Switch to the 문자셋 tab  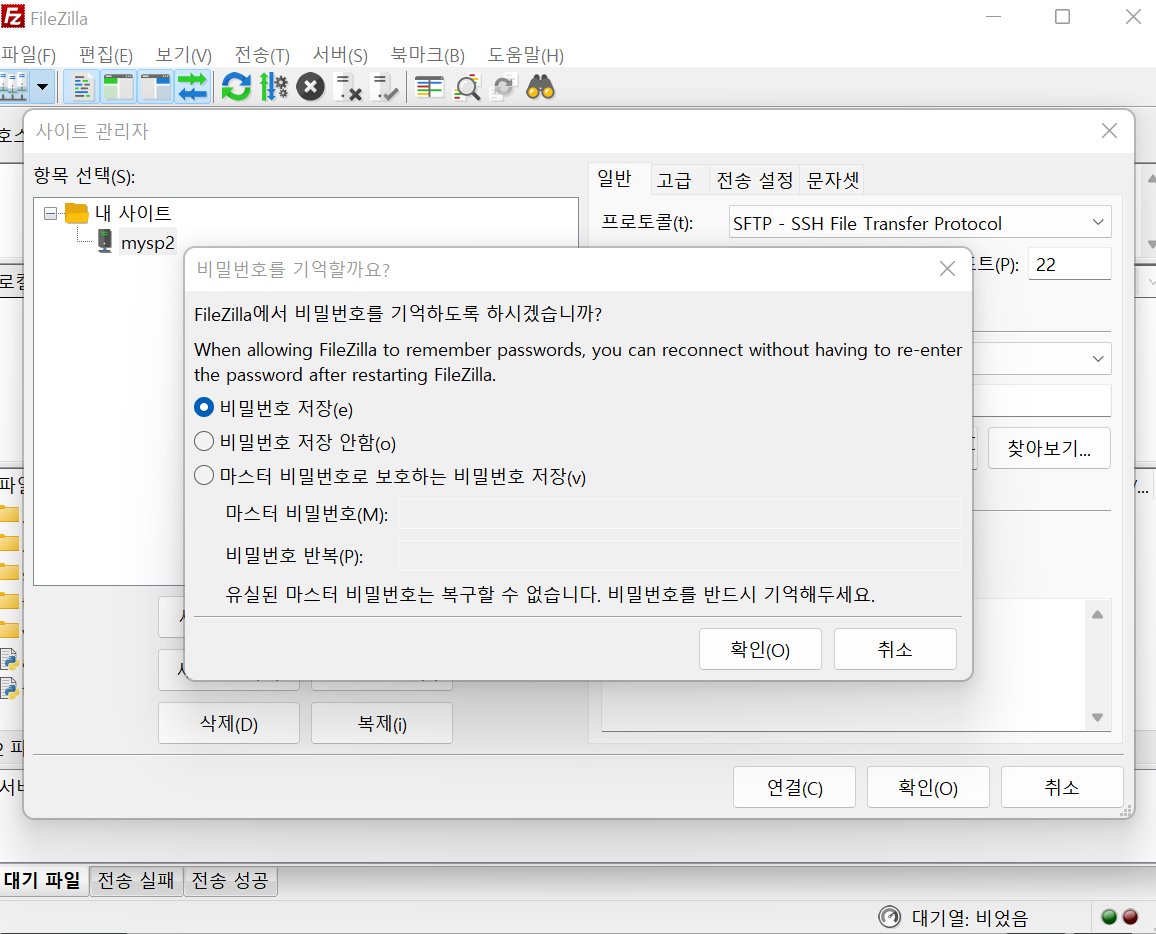click(x=832, y=180)
